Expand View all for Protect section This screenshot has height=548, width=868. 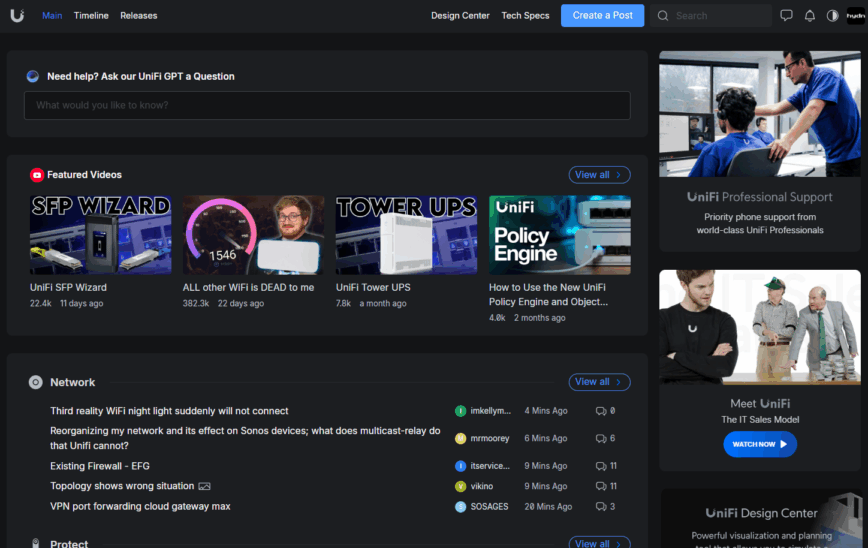(x=599, y=543)
